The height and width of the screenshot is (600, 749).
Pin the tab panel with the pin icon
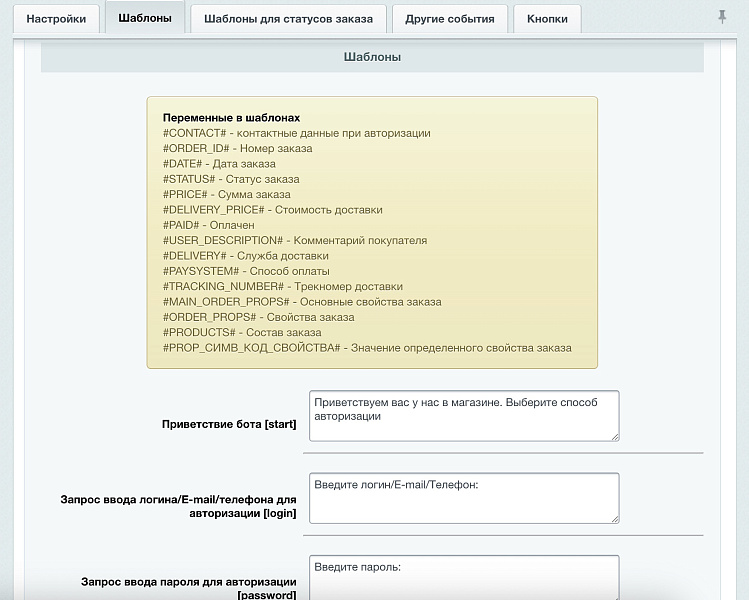pos(722,18)
